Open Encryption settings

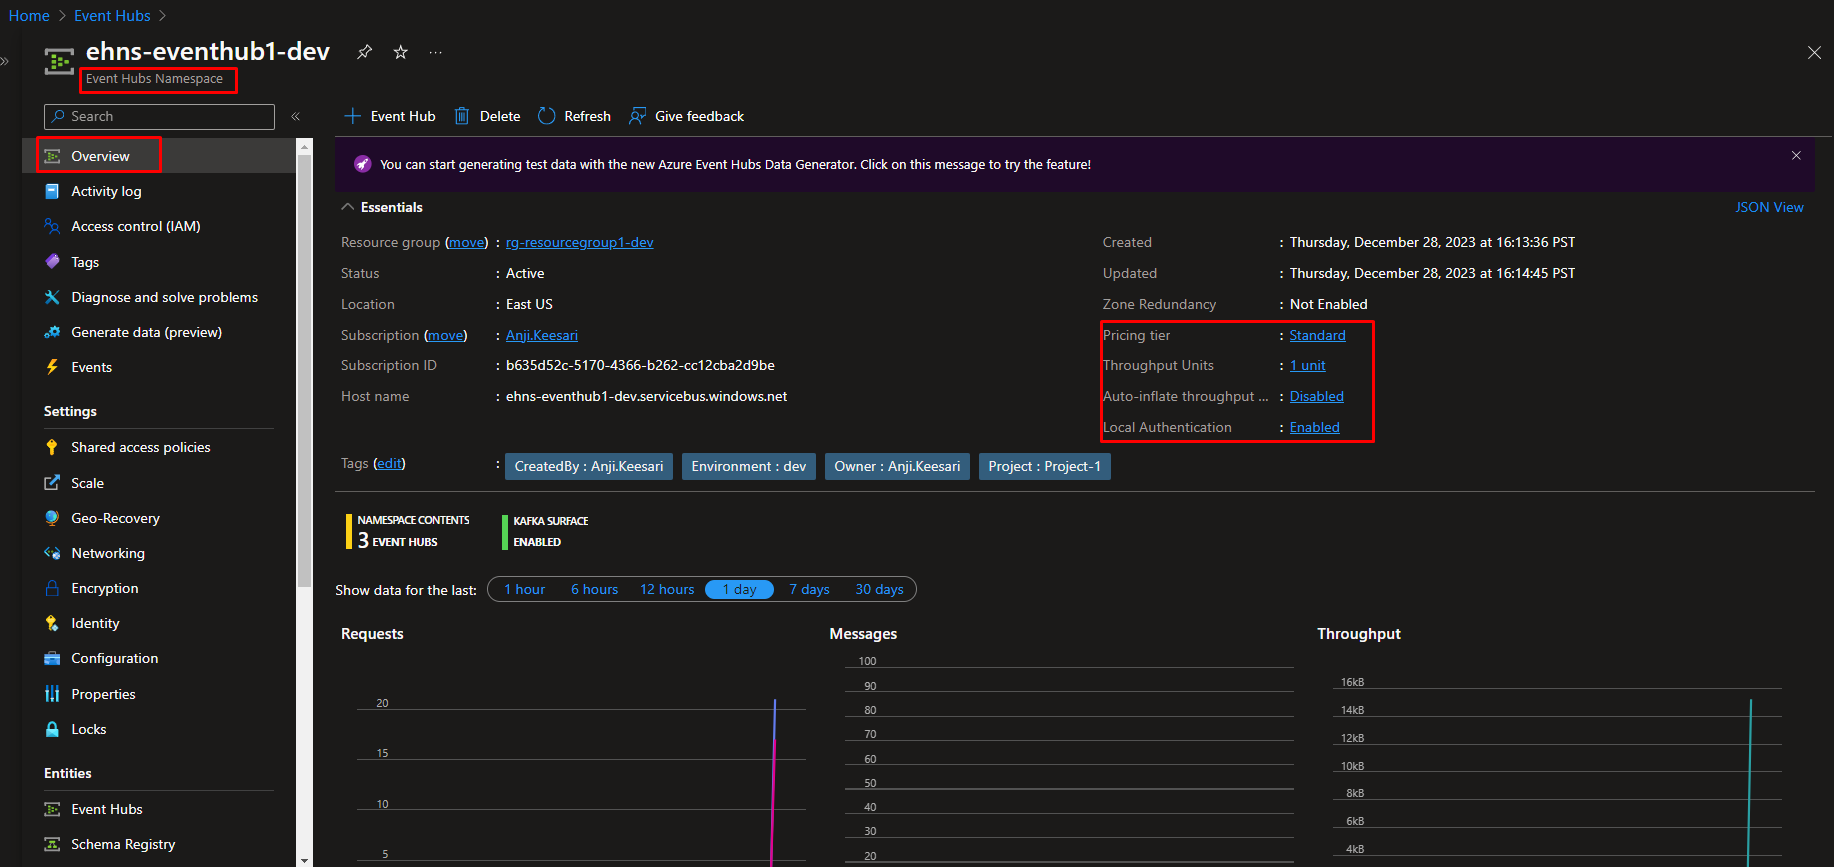tap(160, 588)
